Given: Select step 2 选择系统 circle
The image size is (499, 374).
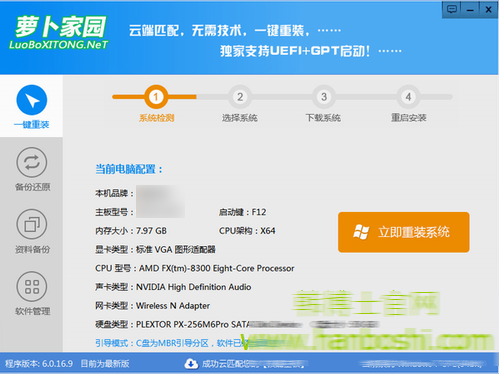Looking at the screenshot, I should click(x=240, y=97).
